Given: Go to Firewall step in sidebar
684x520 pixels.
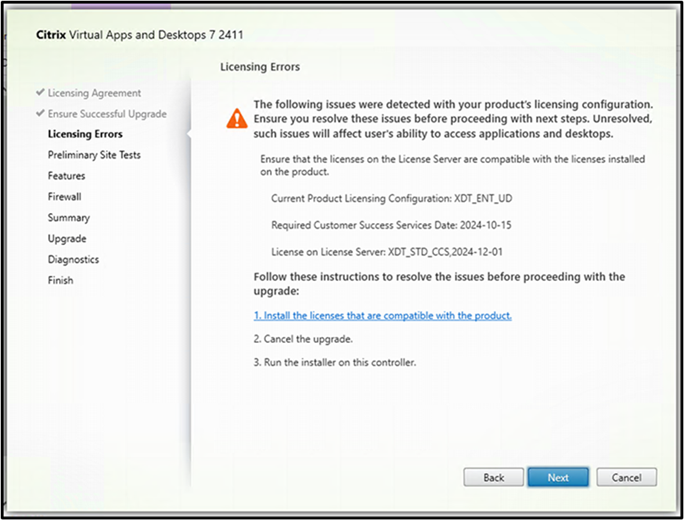Looking at the screenshot, I should pyautogui.click(x=65, y=197).
